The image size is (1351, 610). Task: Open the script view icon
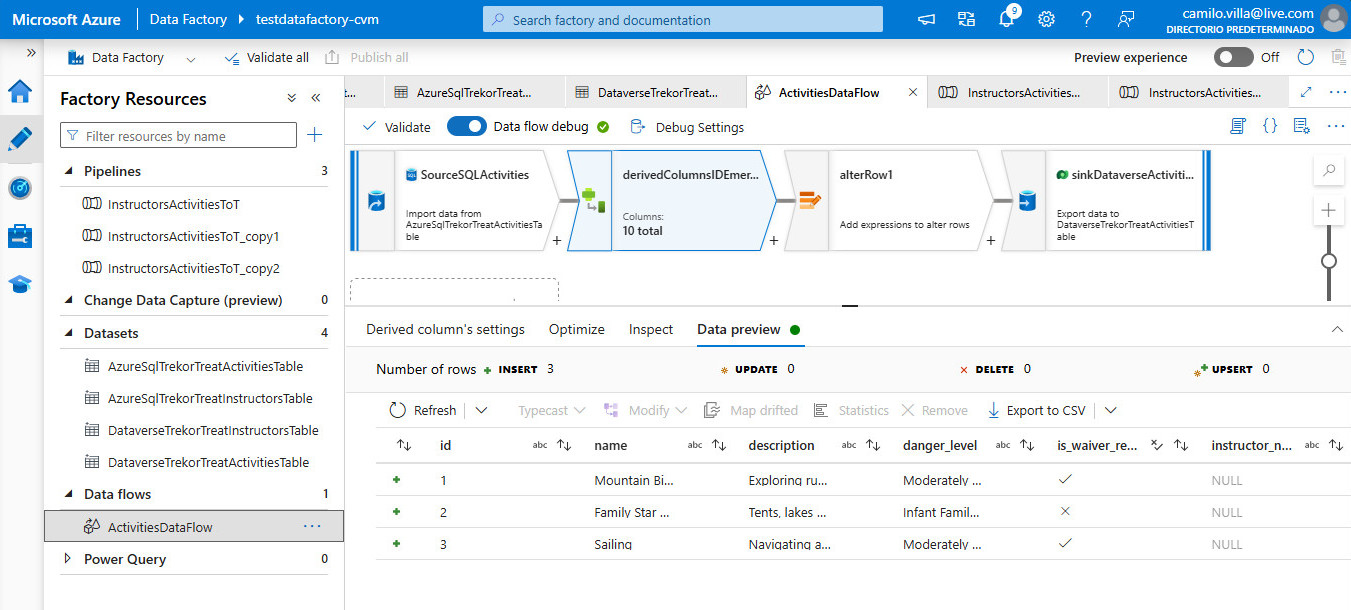click(x=1238, y=126)
